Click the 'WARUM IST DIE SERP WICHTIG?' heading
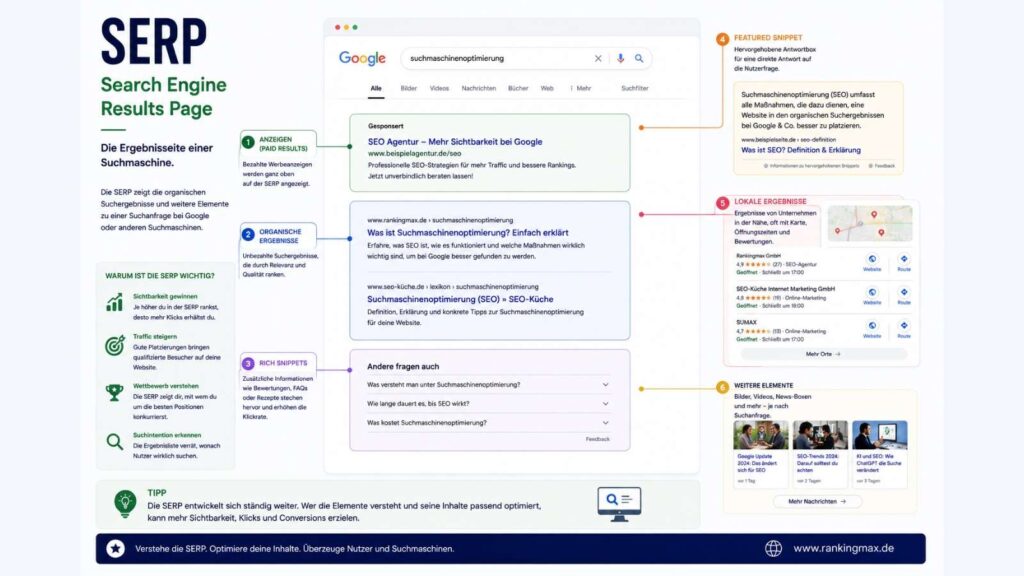This screenshot has height=576, width=1024. [160, 276]
